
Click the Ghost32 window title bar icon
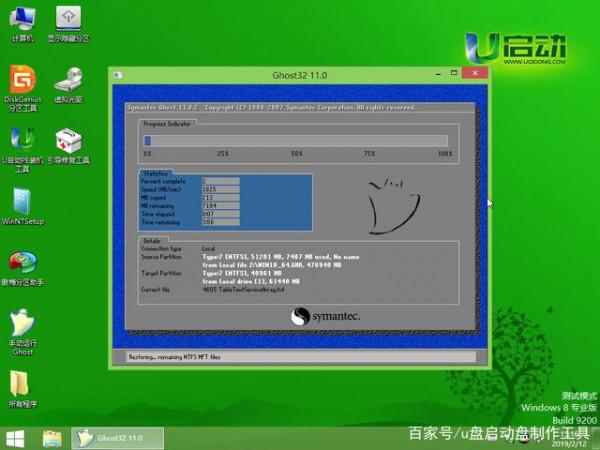tap(117, 74)
